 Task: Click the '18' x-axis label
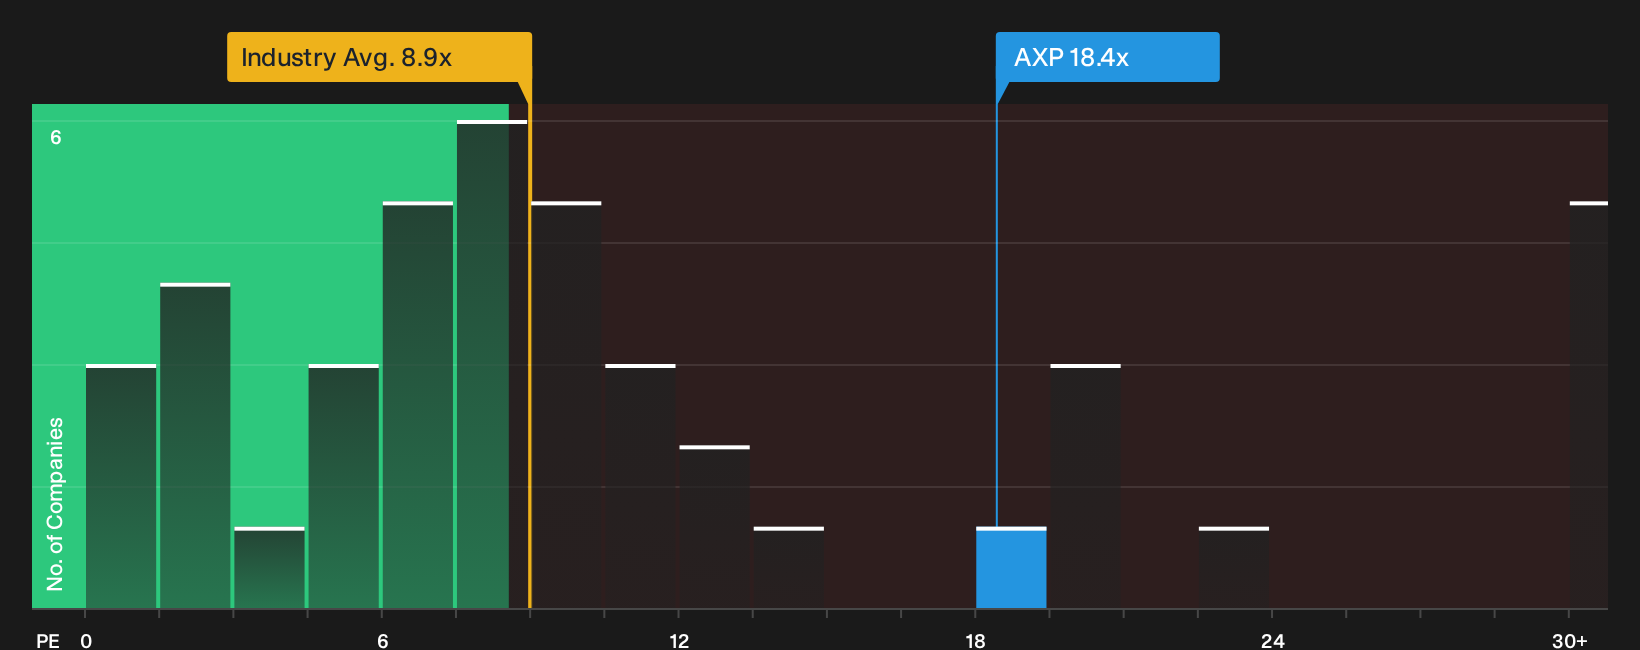pos(975,640)
